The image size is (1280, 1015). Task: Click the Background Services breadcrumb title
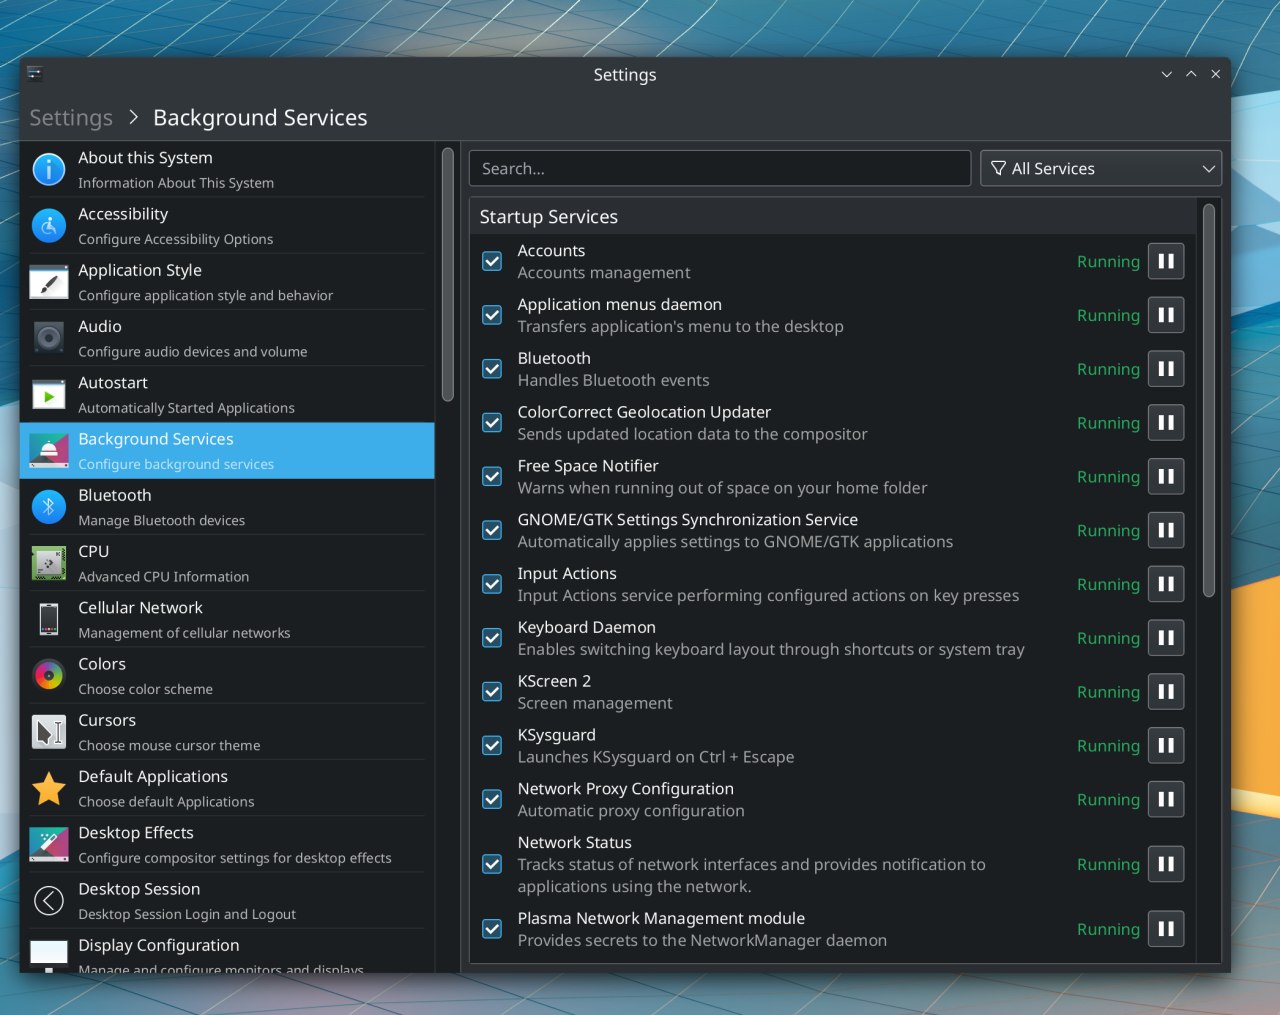(x=260, y=118)
